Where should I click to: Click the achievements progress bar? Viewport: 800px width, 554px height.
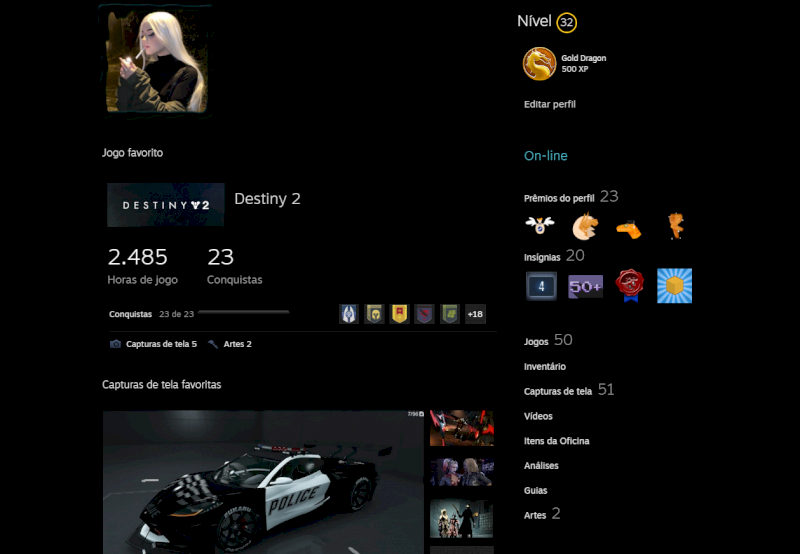[243, 312]
